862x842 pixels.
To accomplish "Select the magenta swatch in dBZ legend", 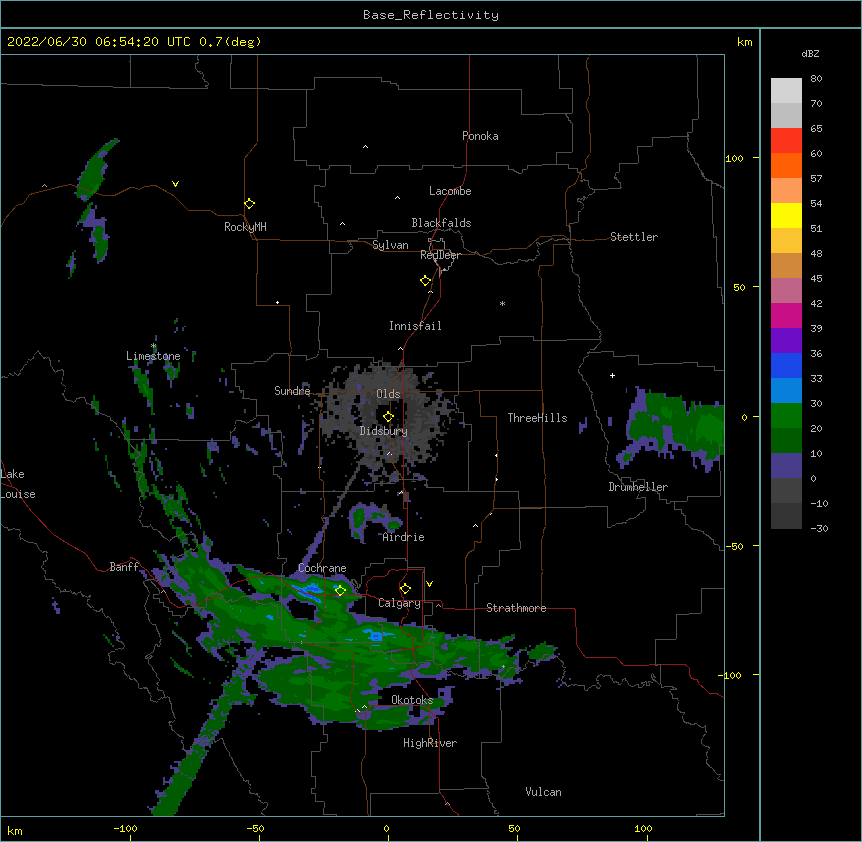I will [x=786, y=315].
